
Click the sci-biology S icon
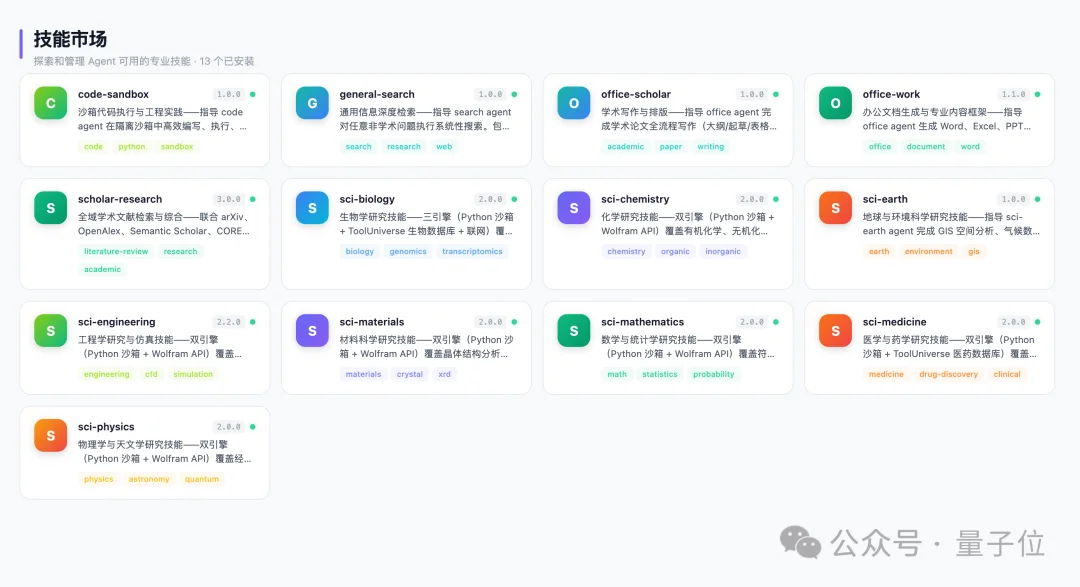pyautogui.click(x=311, y=208)
